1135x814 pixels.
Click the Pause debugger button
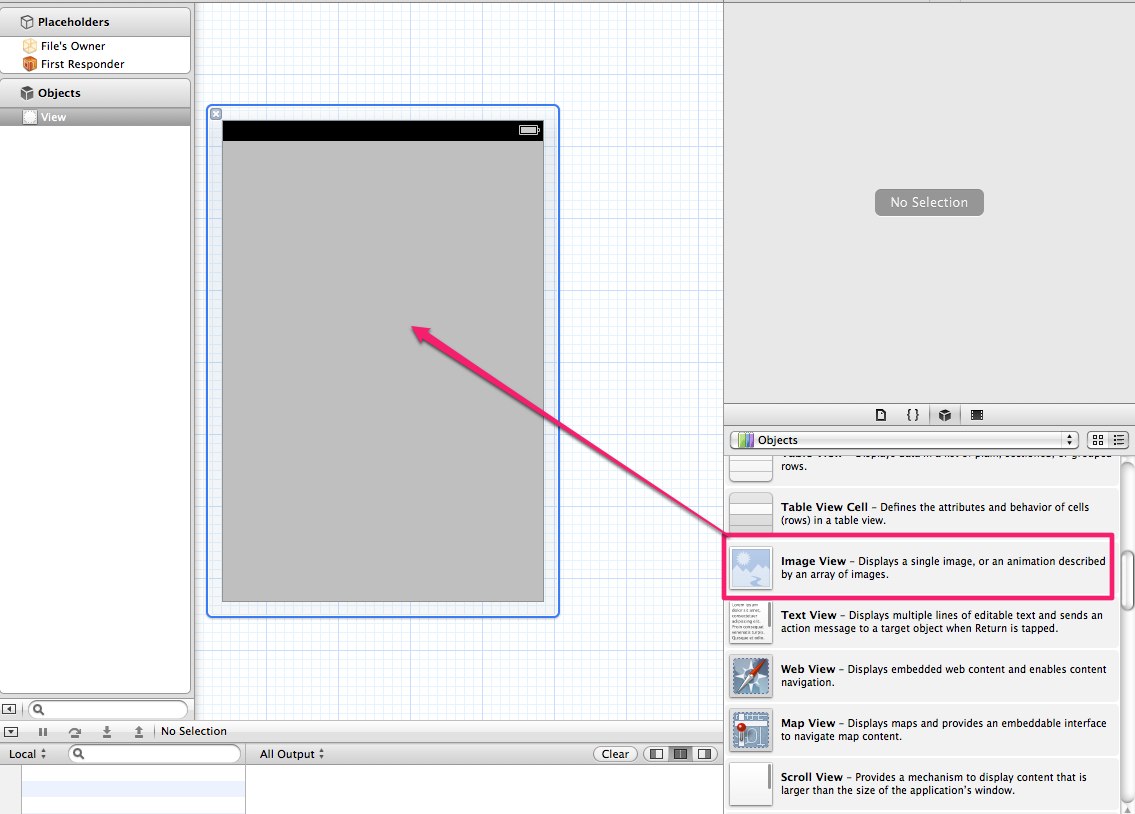click(x=43, y=732)
